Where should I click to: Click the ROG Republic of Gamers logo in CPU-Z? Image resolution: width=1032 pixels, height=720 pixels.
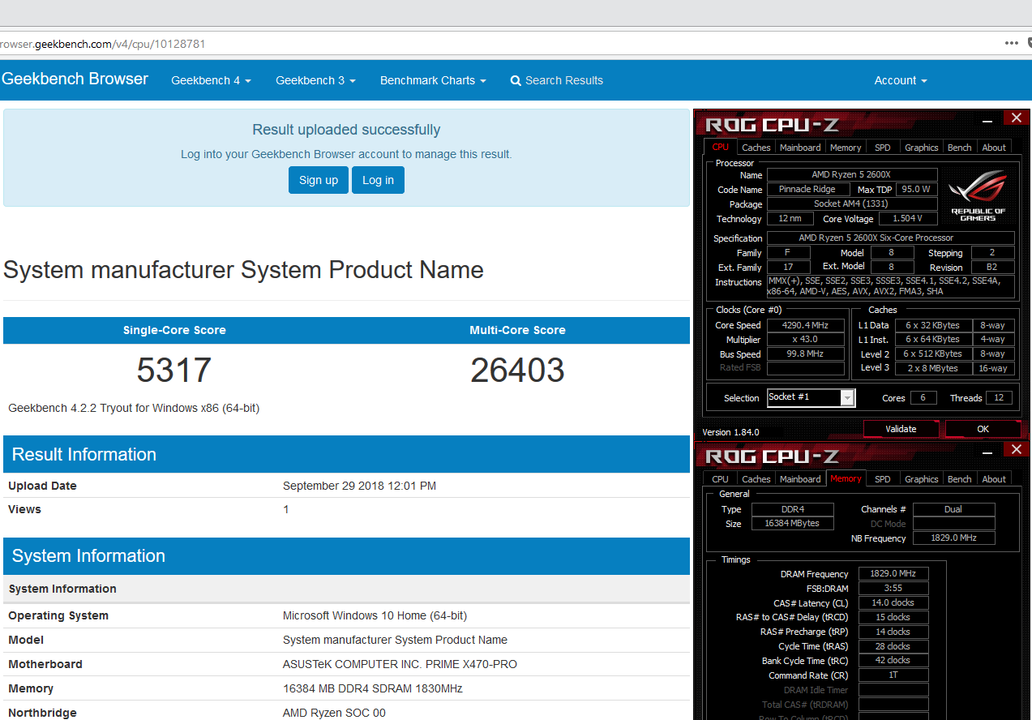[977, 195]
